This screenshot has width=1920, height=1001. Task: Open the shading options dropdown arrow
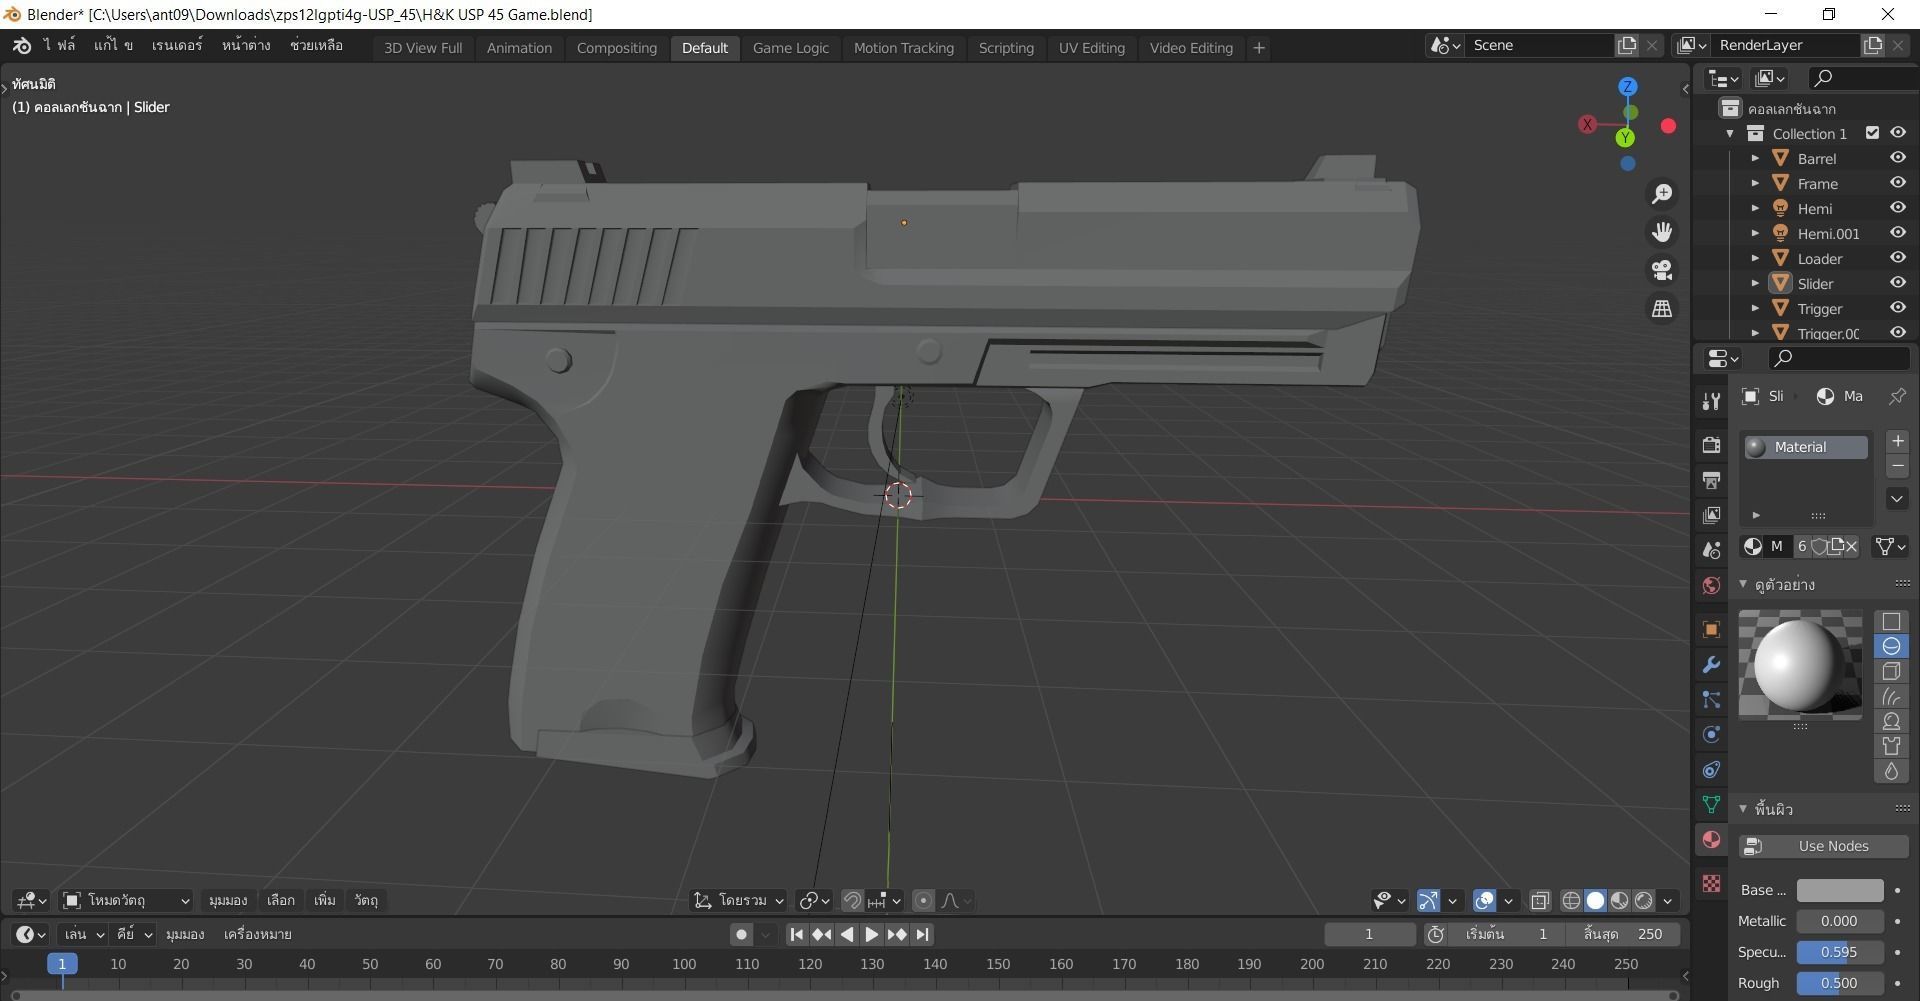click(x=1667, y=901)
